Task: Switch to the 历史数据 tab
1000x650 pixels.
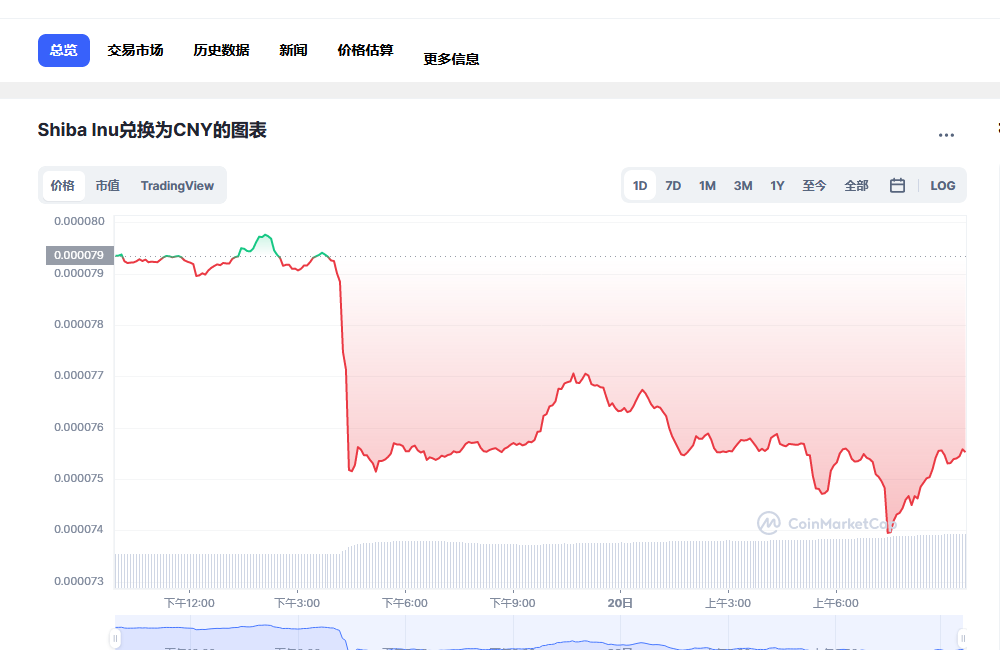Action: coord(220,49)
